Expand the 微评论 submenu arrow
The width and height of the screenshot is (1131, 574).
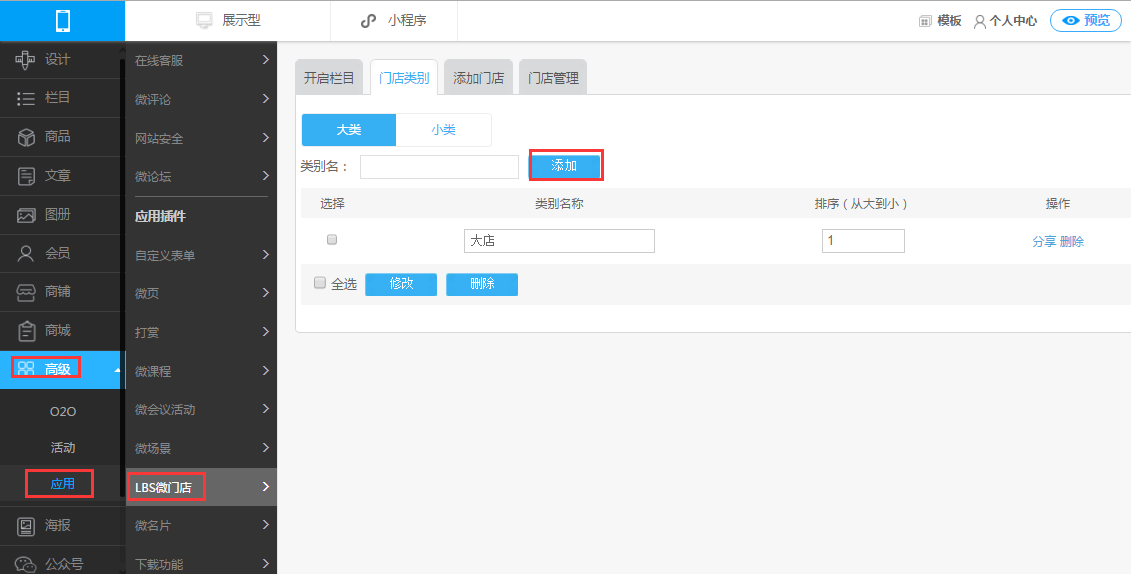pyautogui.click(x=265, y=99)
